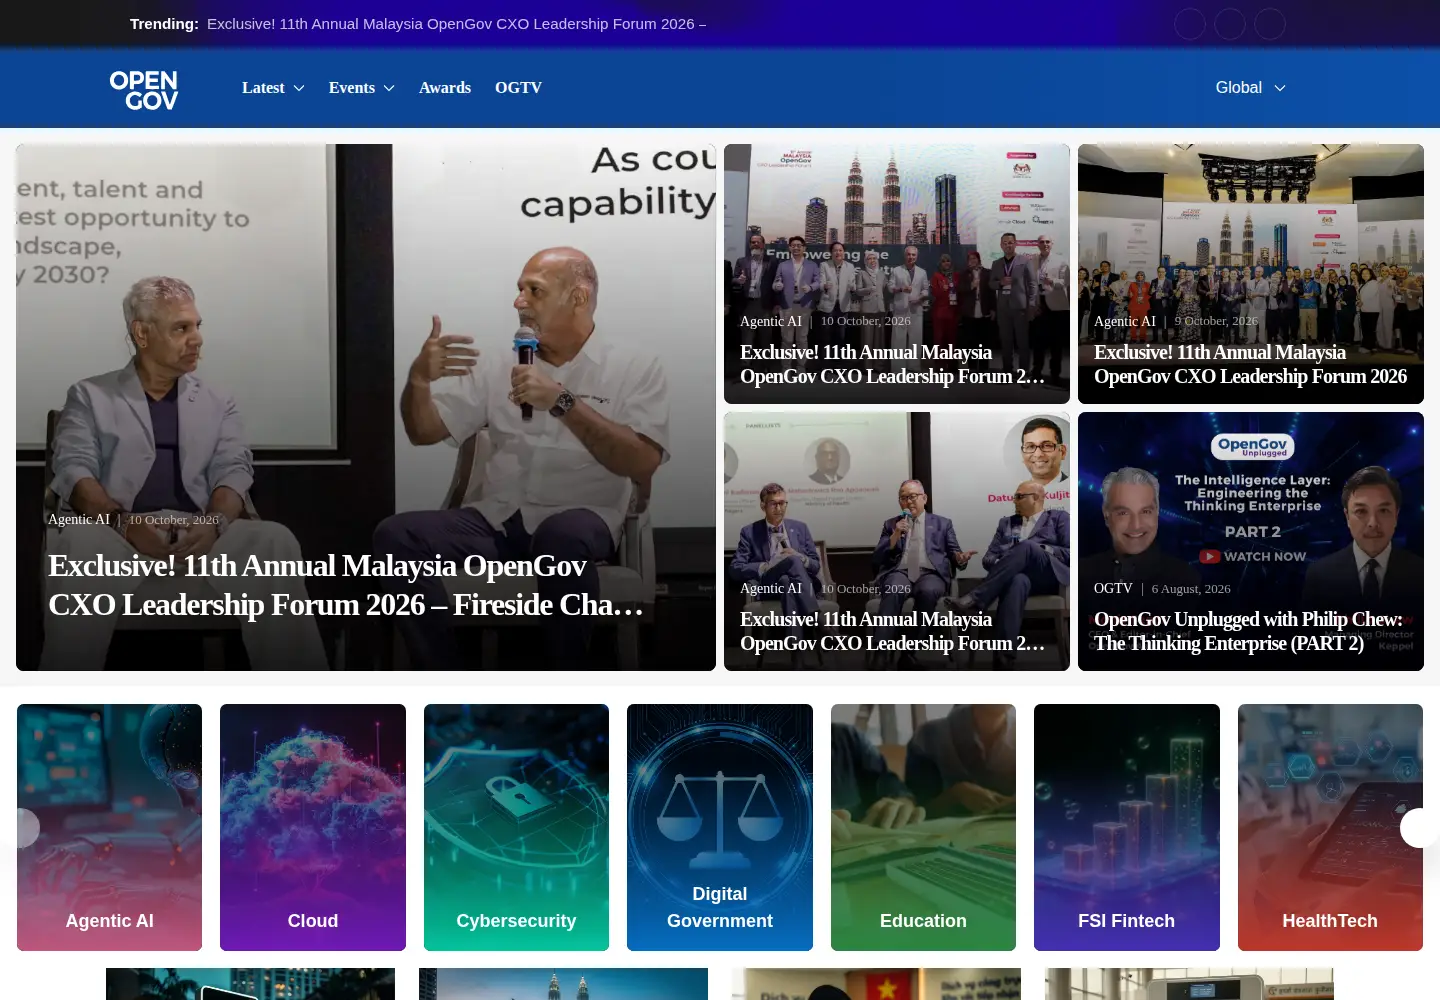The width and height of the screenshot is (1440, 1000).
Task: Show previous categories in the carousel
Action: (21, 828)
